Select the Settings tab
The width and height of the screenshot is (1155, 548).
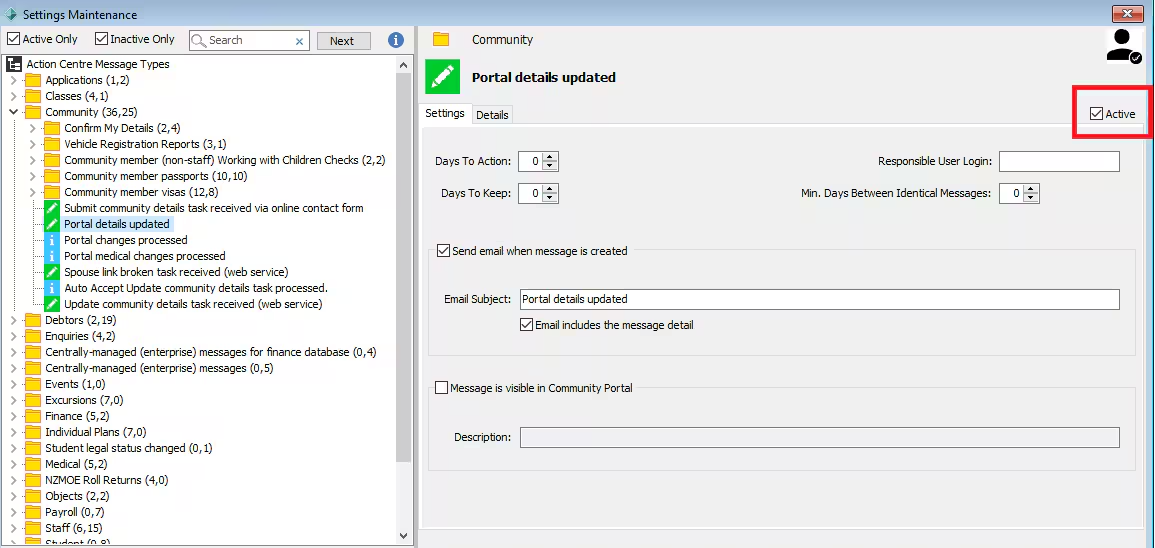pyautogui.click(x=445, y=113)
